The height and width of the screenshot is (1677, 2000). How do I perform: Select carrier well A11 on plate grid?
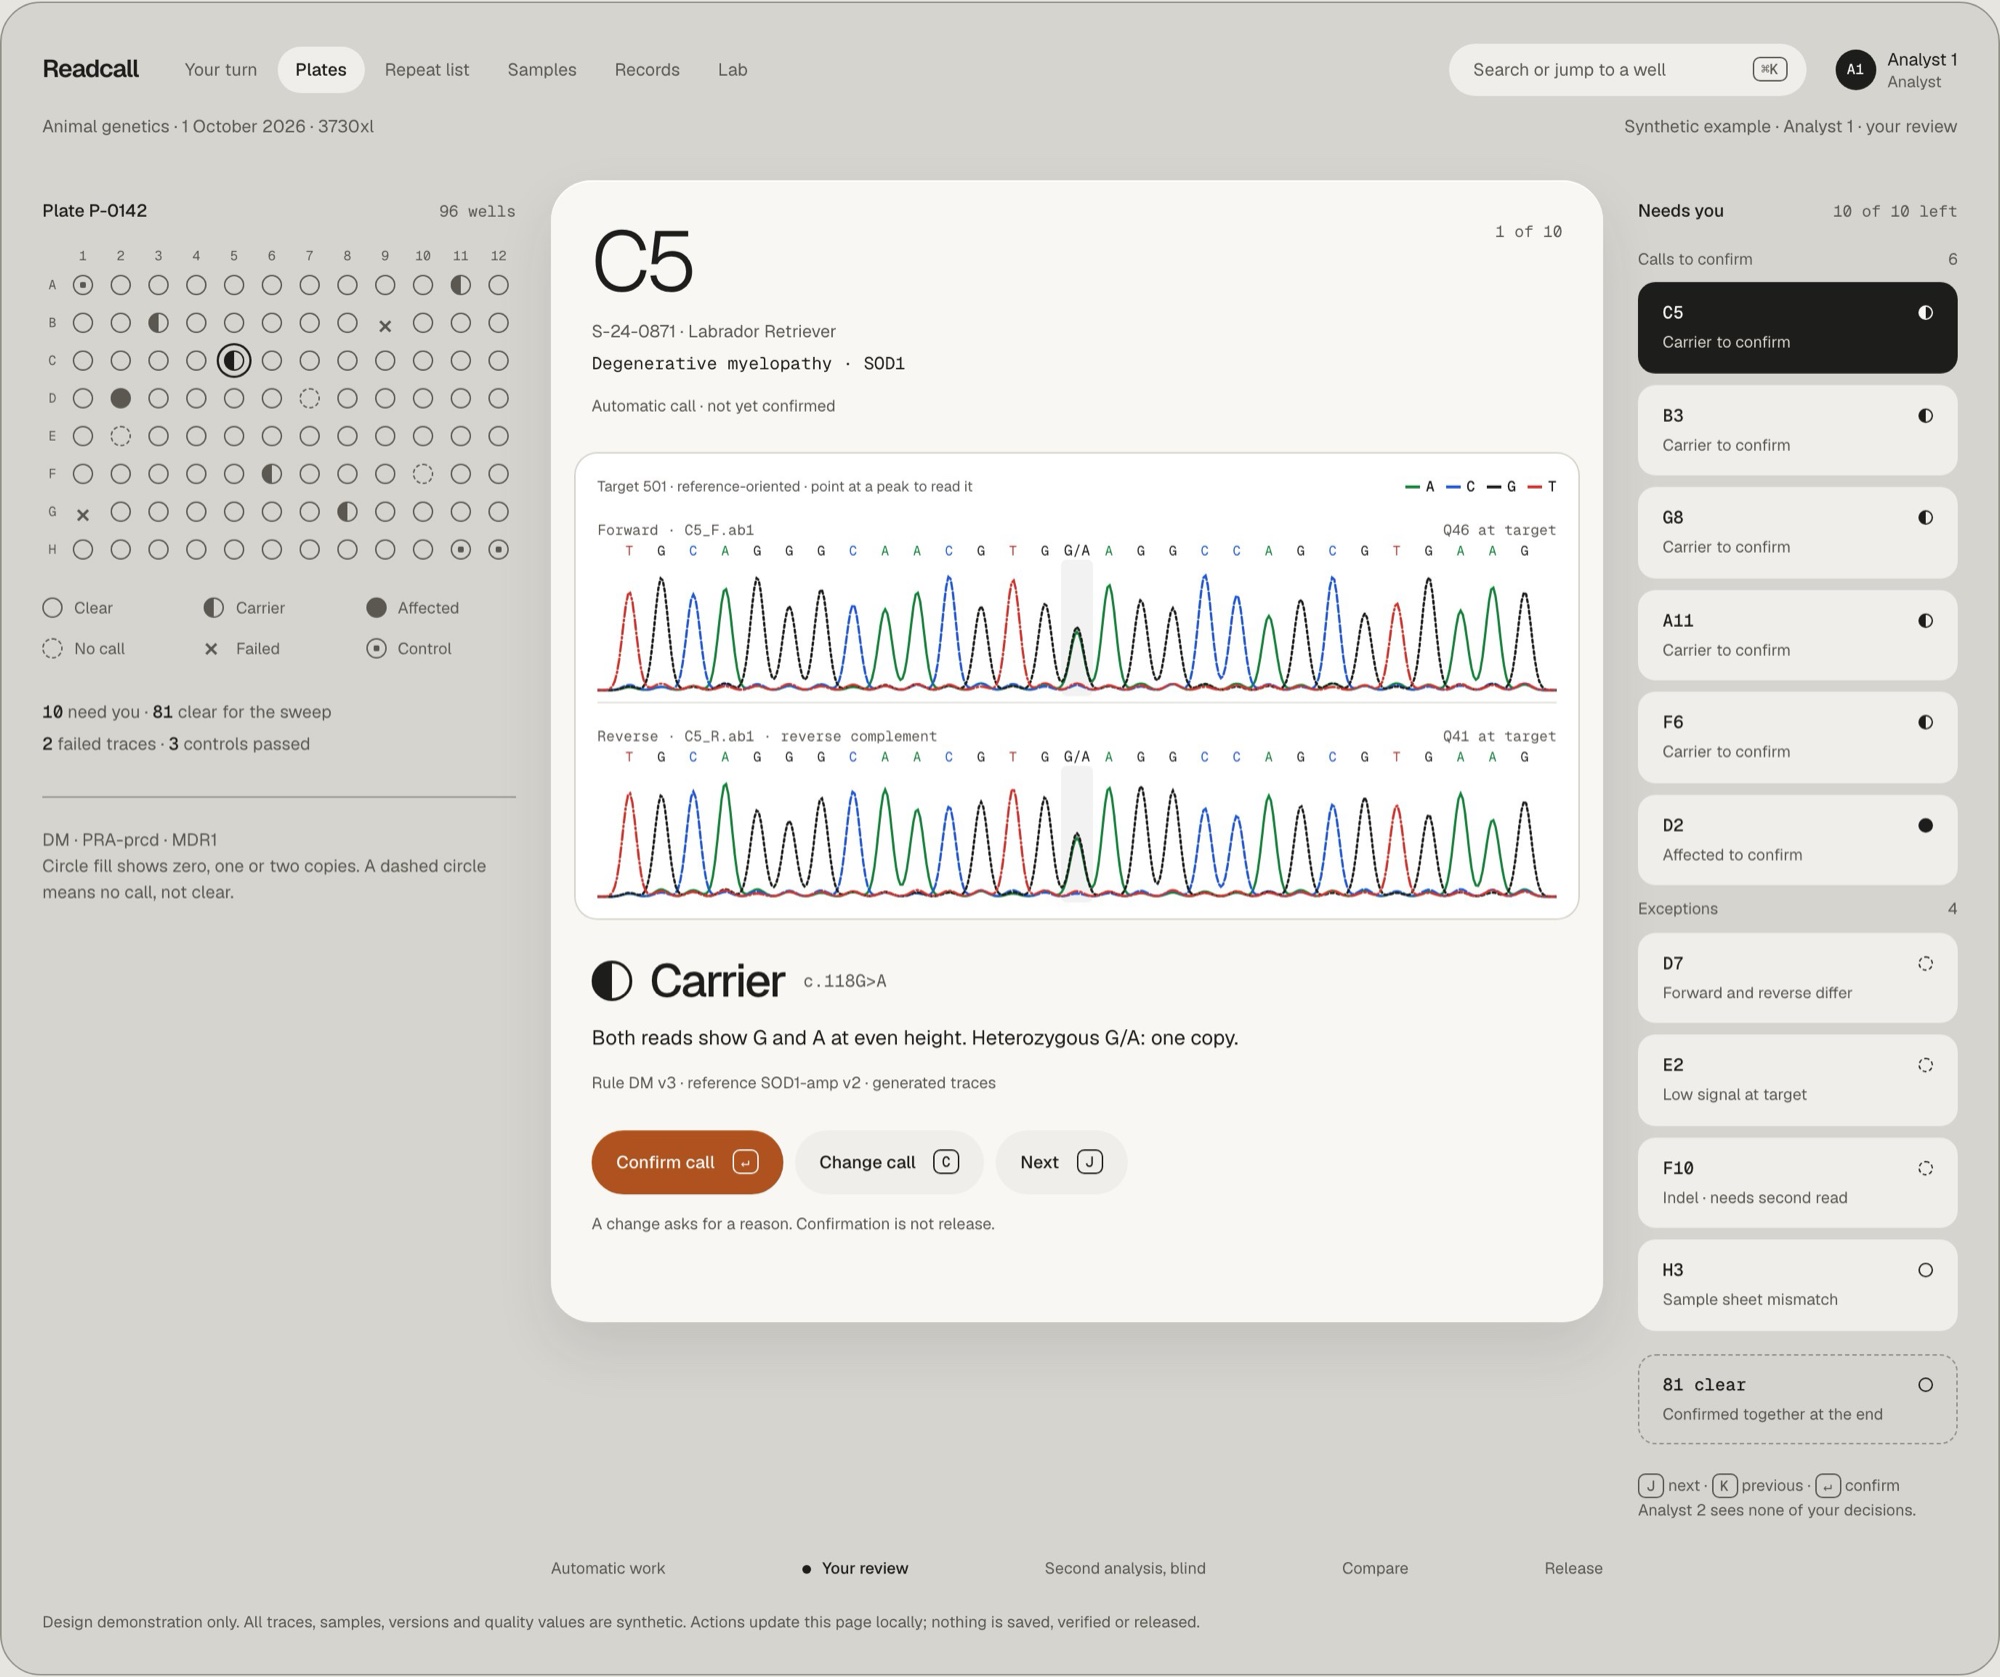(x=460, y=285)
